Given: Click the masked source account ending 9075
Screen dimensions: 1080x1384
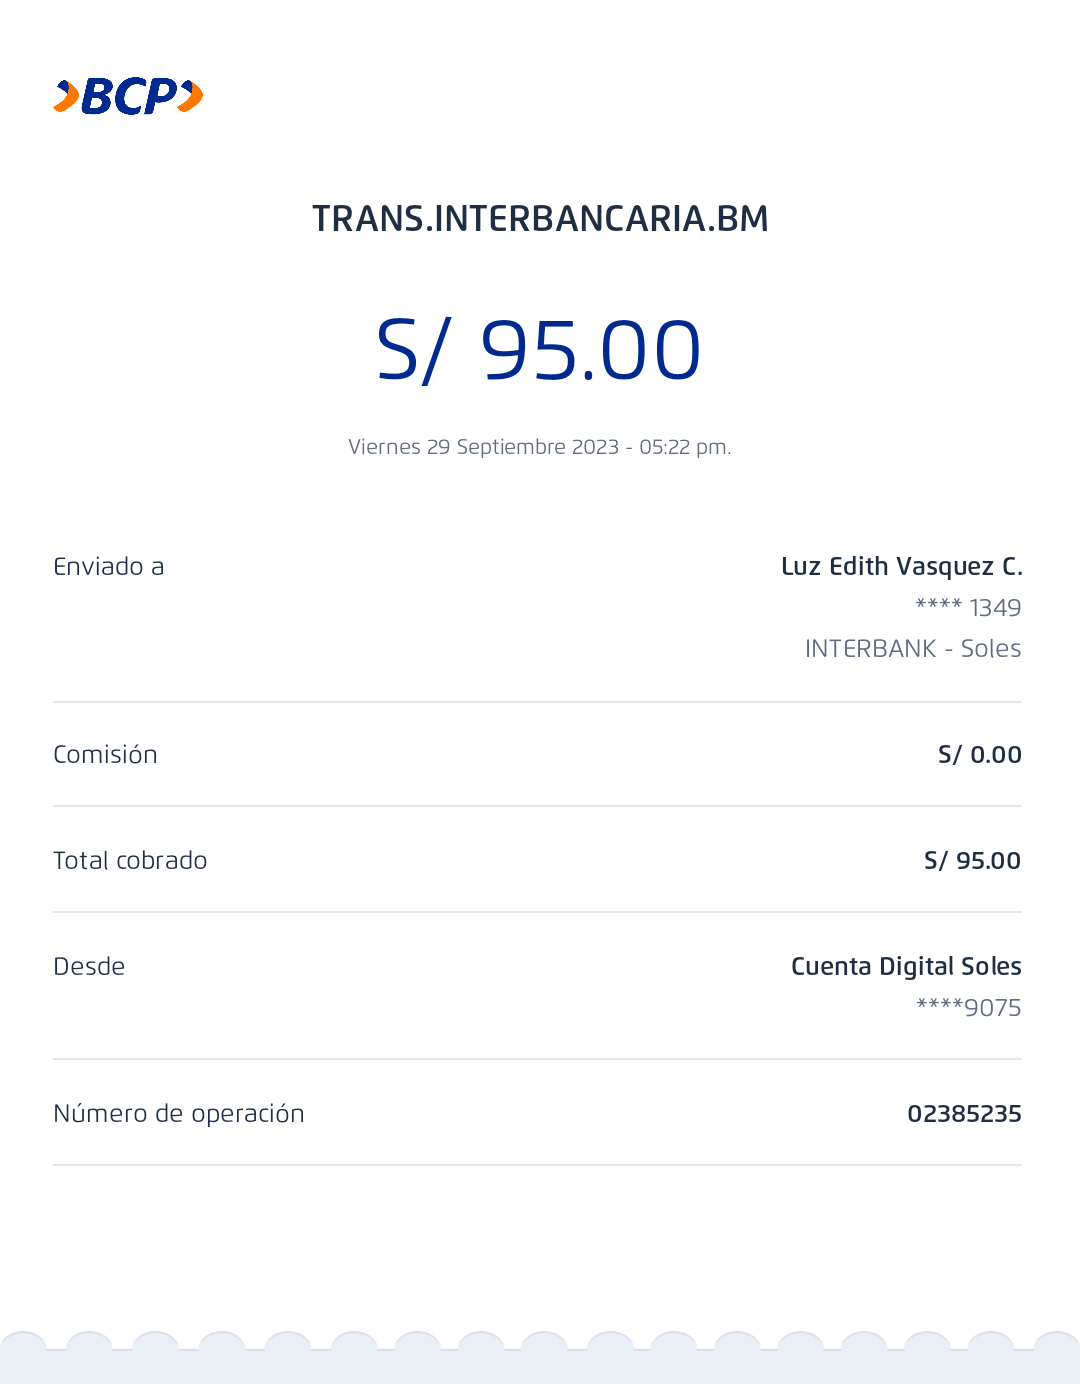Looking at the screenshot, I should click(x=968, y=1008).
